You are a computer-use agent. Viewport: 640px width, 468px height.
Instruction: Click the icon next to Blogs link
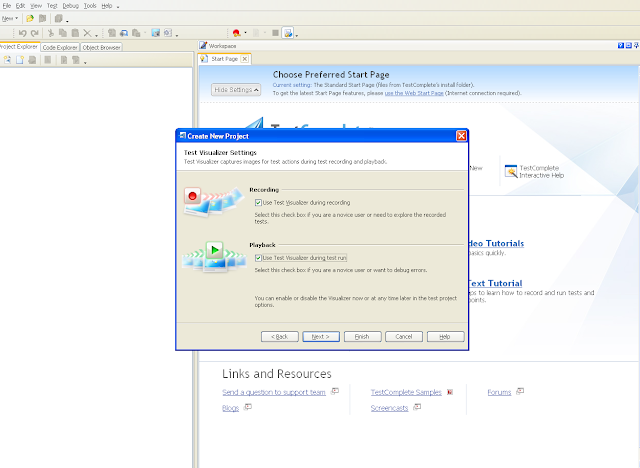click(x=248, y=406)
